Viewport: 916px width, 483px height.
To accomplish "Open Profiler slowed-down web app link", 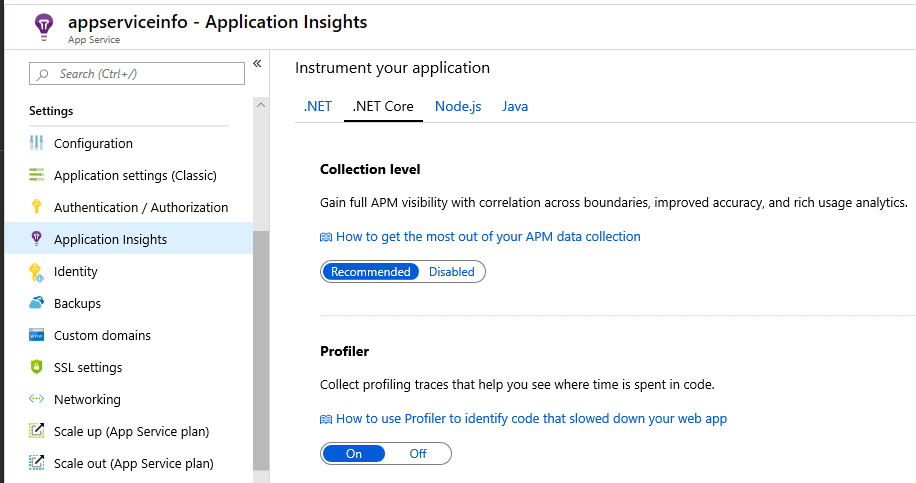I will pyautogui.click(x=531, y=419).
